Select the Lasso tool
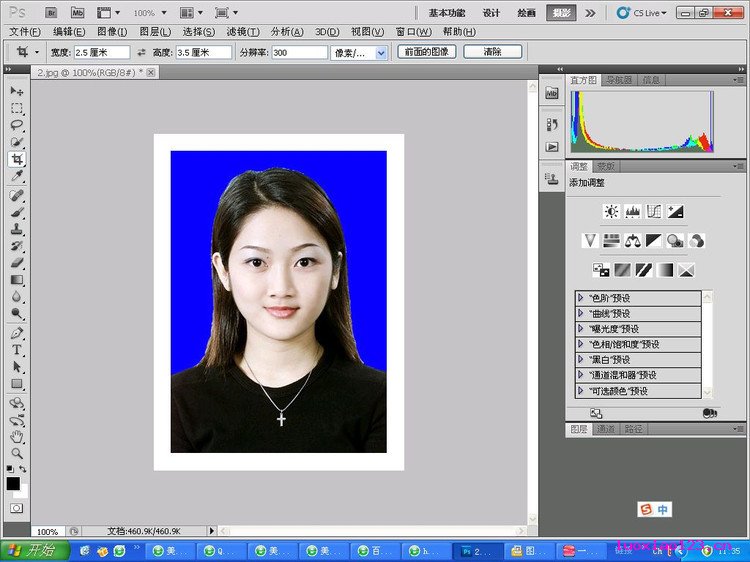Image resolution: width=750 pixels, height=562 pixels. pos(17,125)
